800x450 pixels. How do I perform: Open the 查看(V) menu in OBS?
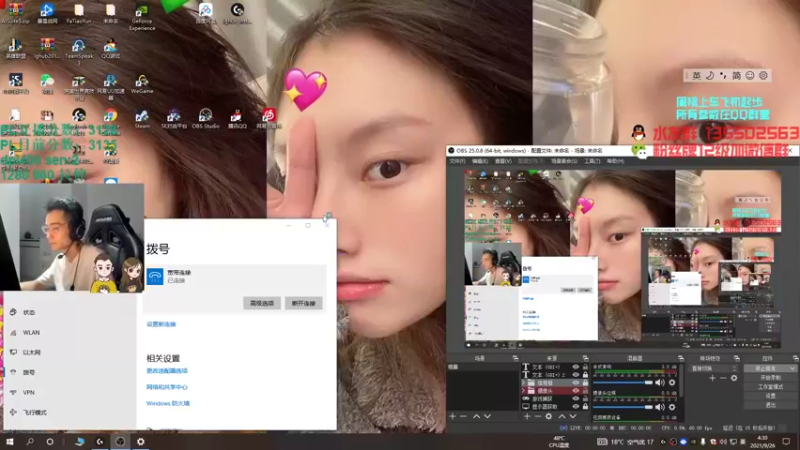click(x=503, y=161)
